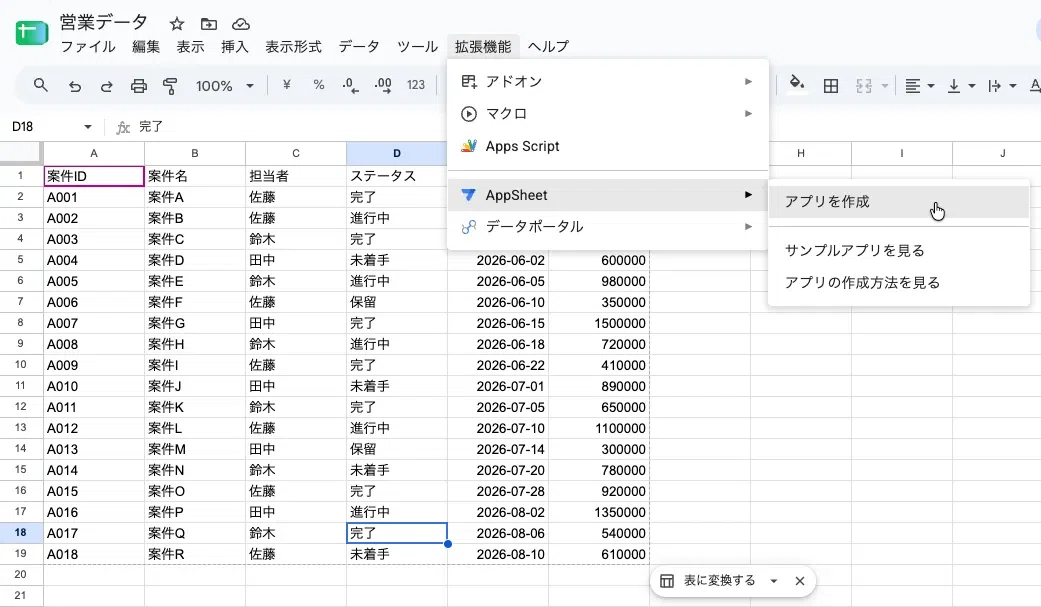Open the 編集 menu
The width and height of the screenshot is (1041, 607).
point(145,46)
